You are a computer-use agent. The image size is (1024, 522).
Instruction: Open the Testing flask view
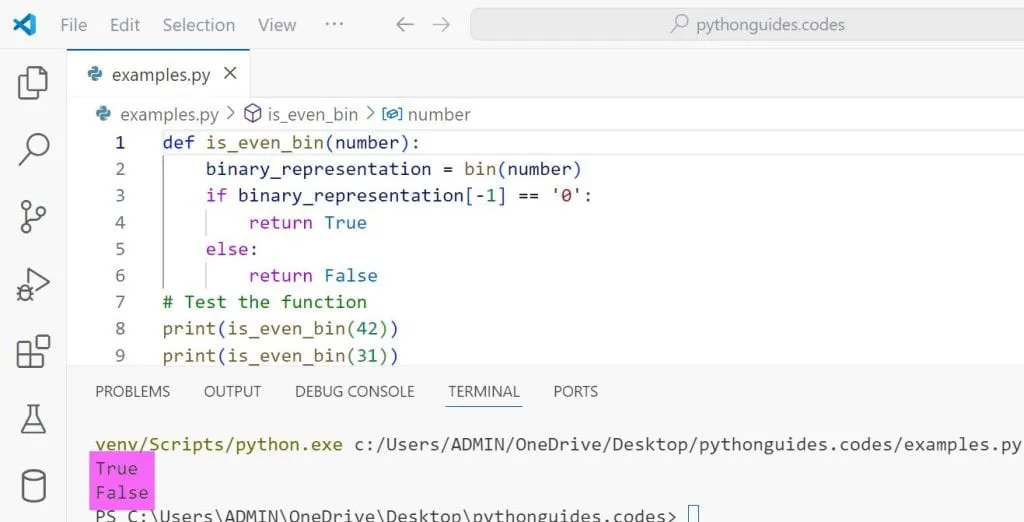tap(33, 419)
